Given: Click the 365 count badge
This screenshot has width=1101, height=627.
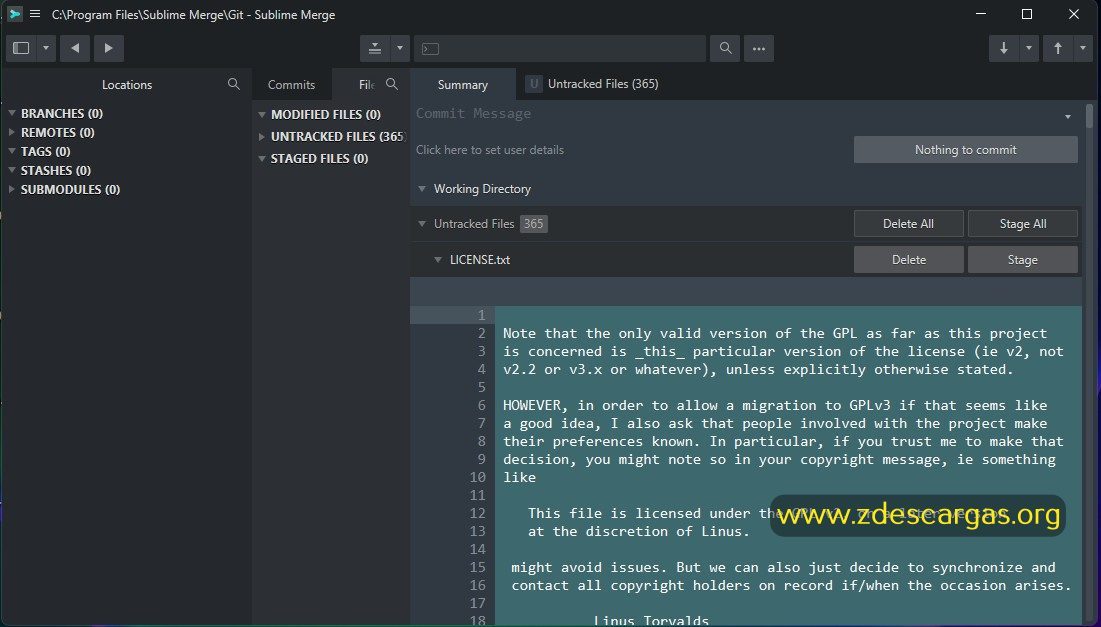Looking at the screenshot, I should pos(534,224).
